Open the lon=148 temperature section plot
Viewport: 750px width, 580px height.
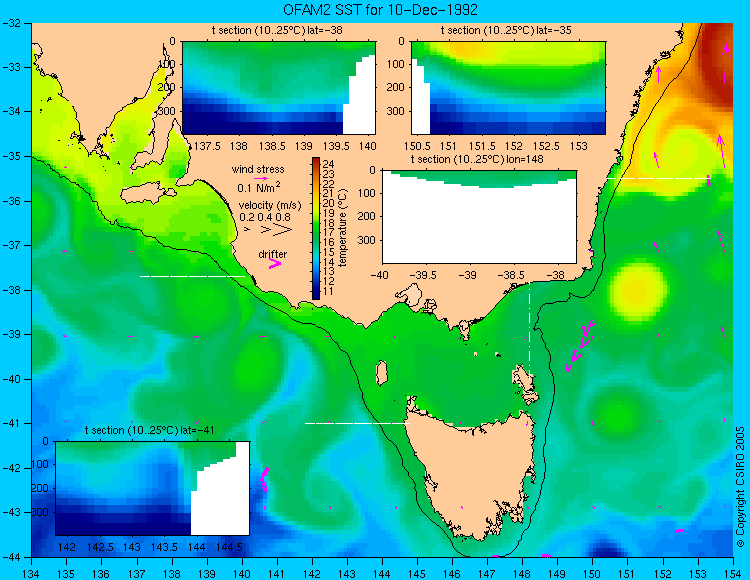[x=479, y=217]
